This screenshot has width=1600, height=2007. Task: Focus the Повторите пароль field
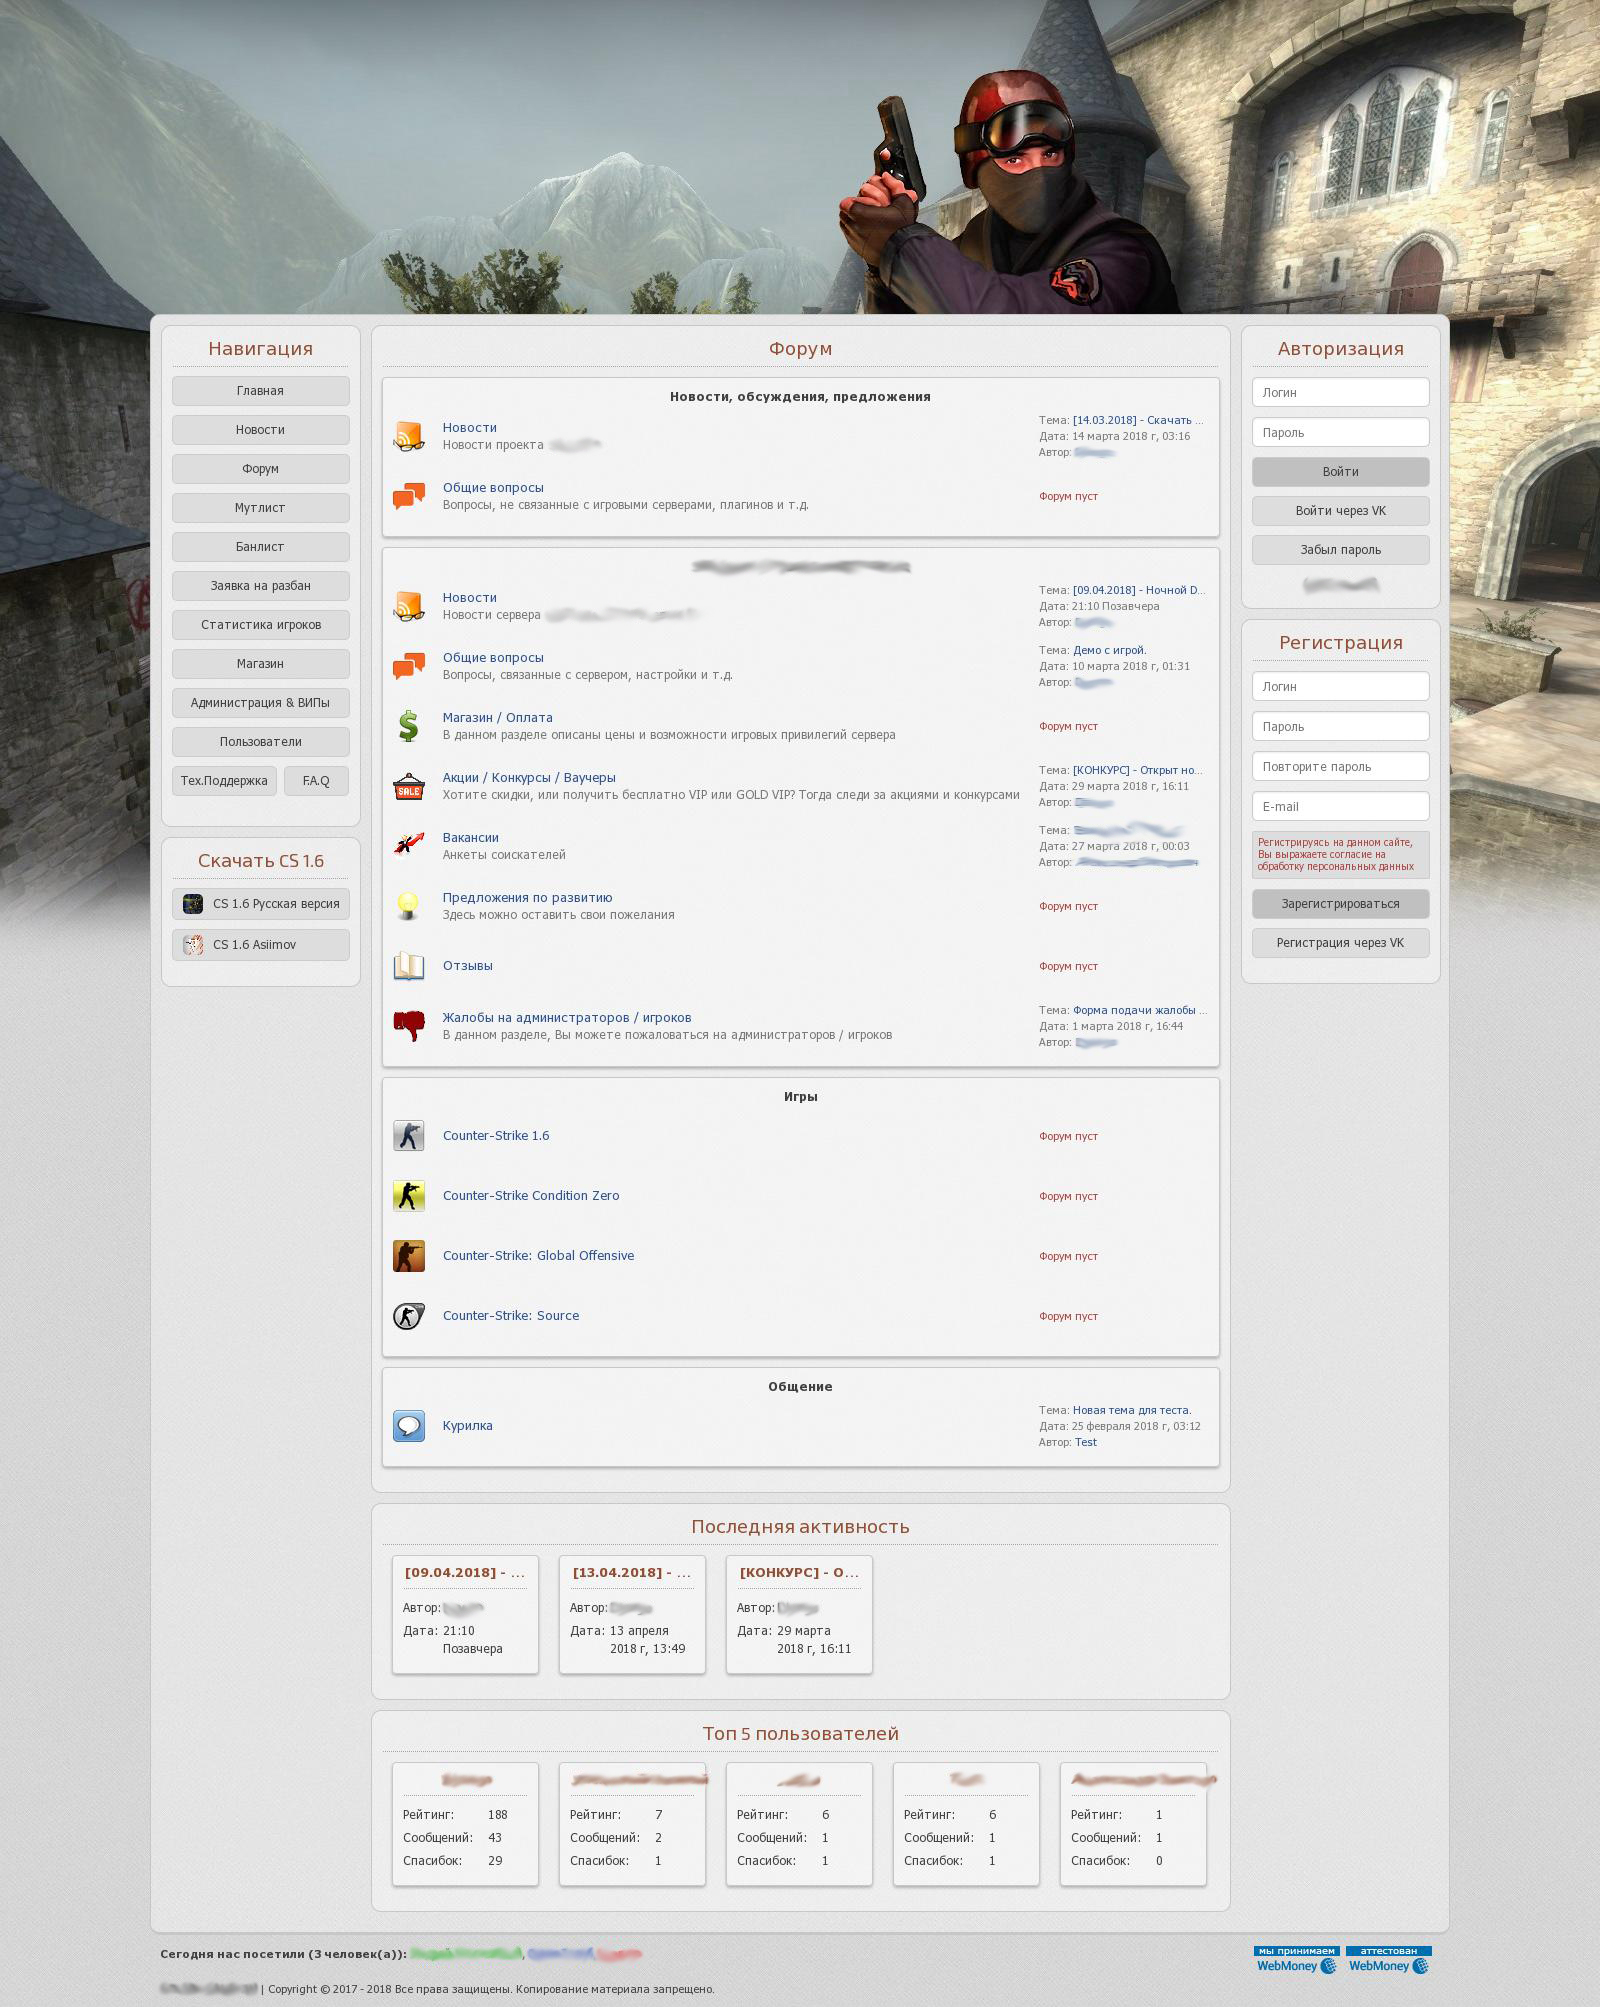tap(1341, 766)
